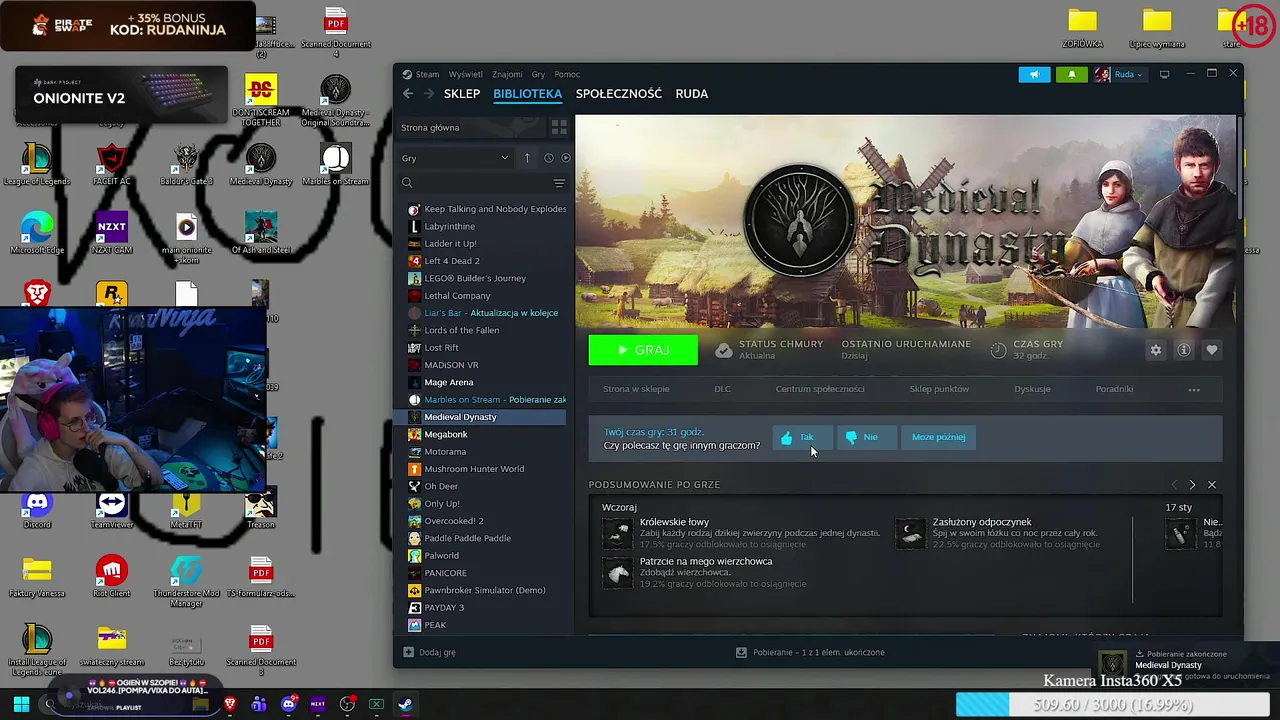This screenshot has height=720, width=1280.
Task: Select Medieval Dynasty desktop shortcut
Action: pyautogui.click(x=261, y=164)
